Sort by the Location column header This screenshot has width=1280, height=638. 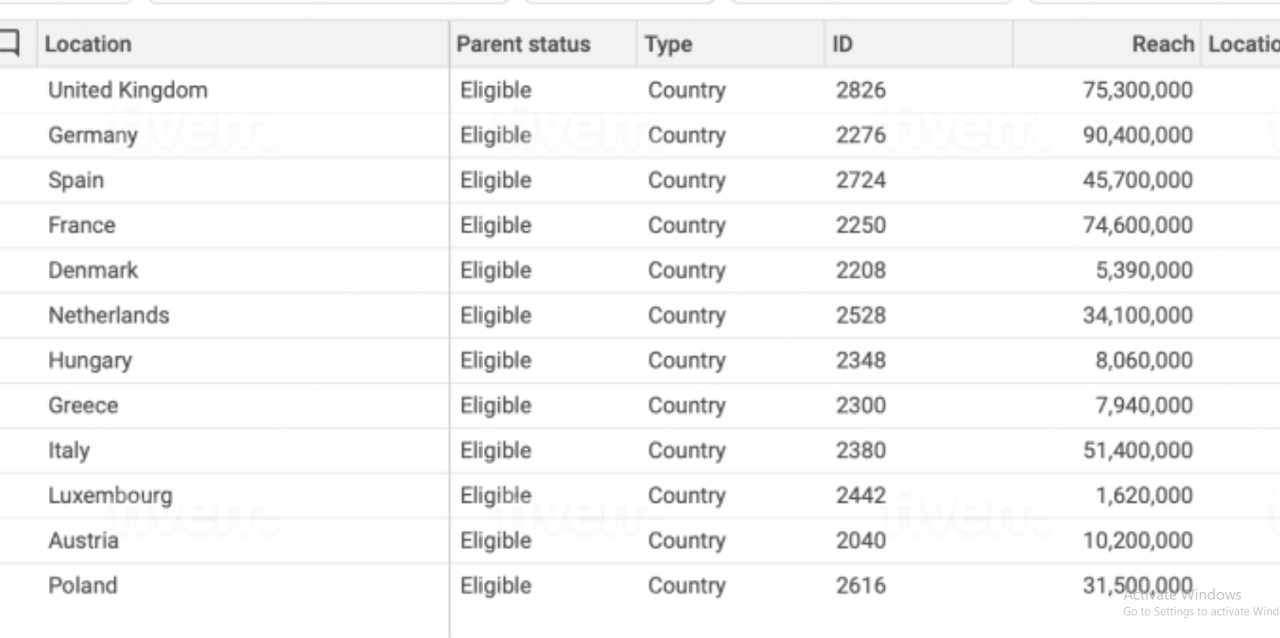click(x=88, y=44)
